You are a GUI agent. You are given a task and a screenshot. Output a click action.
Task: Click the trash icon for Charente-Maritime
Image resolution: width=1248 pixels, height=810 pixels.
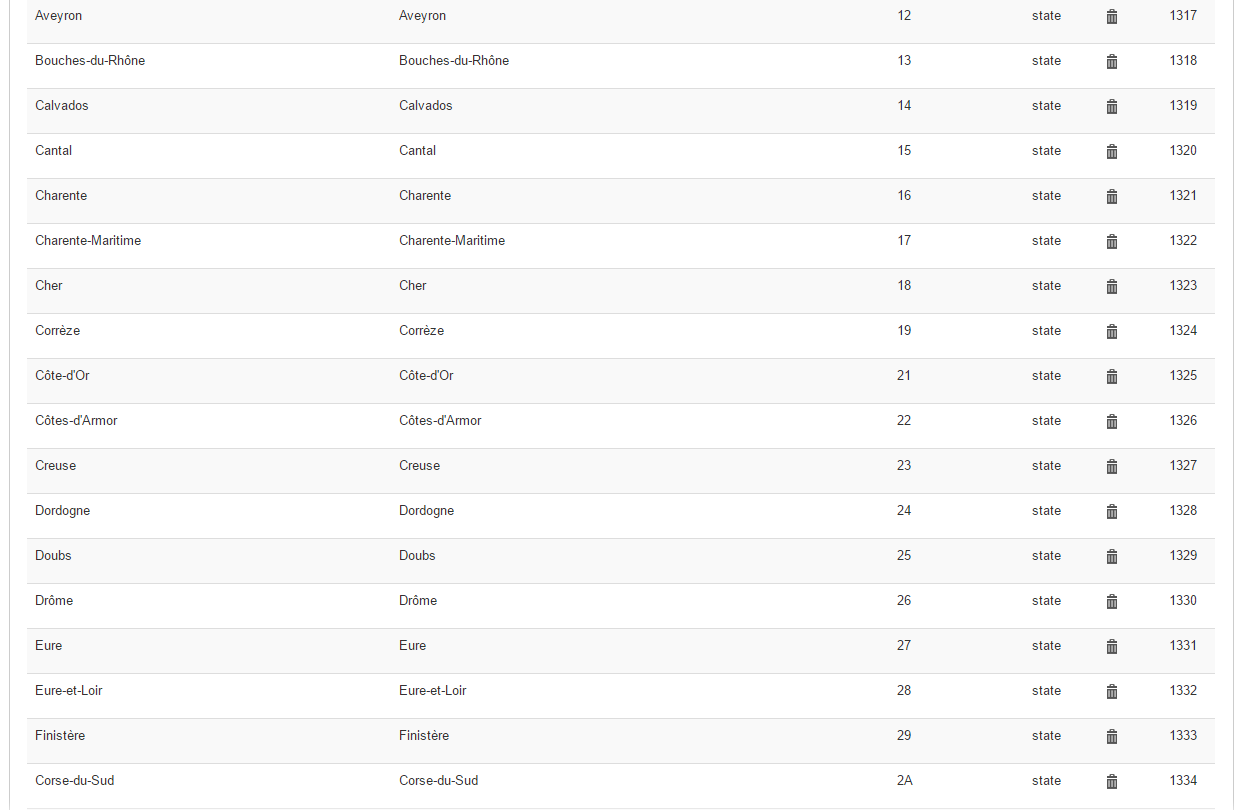coord(1112,242)
